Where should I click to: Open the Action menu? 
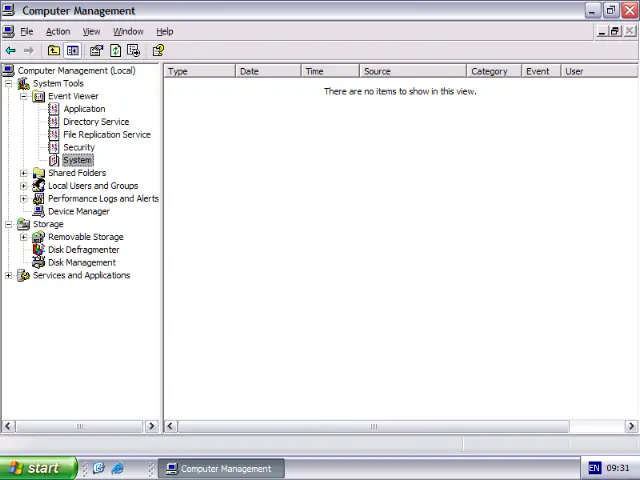pos(58,31)
